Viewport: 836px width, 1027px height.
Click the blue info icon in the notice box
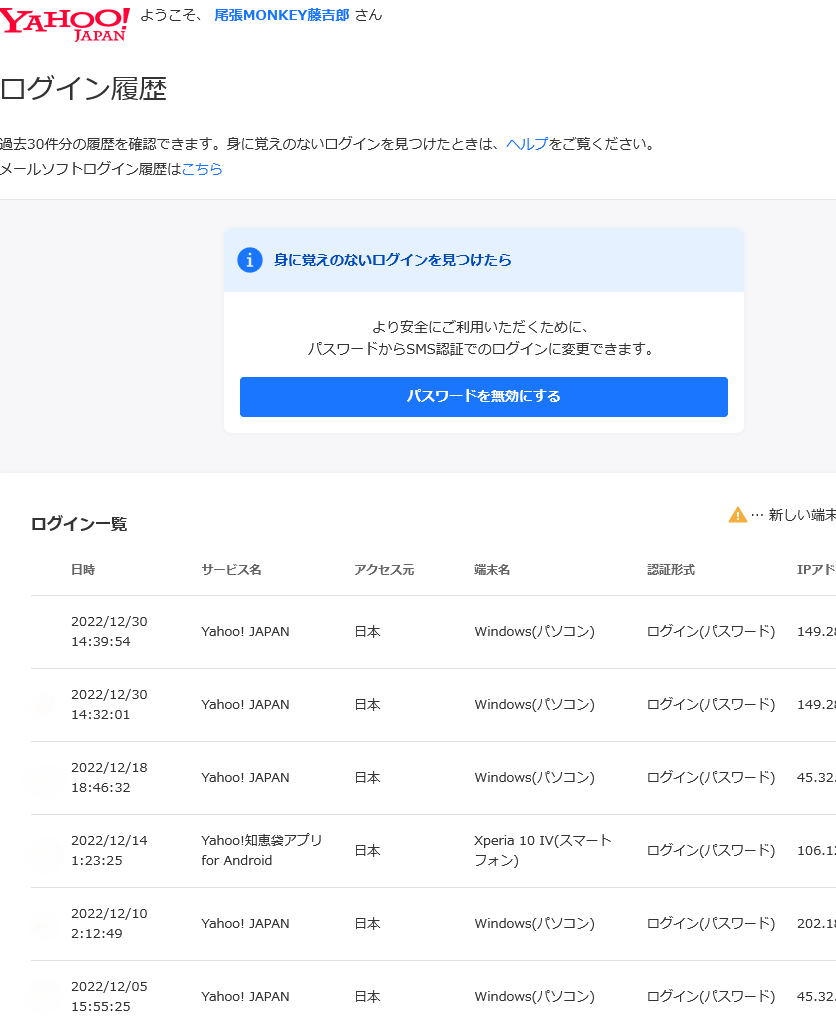[250, 260]
